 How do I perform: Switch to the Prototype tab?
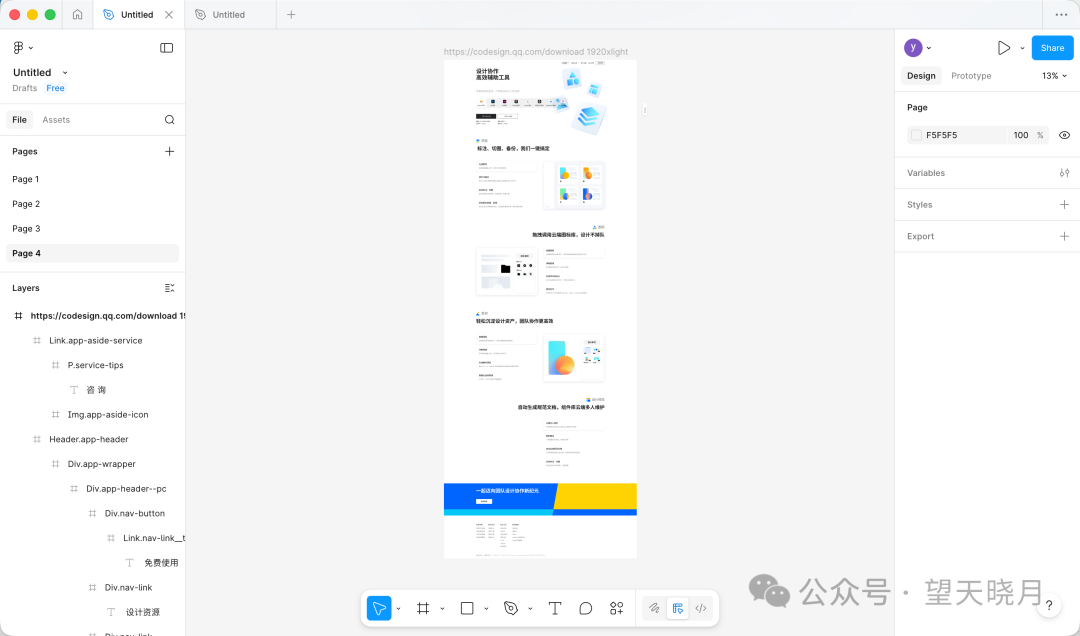pos(970,75)
